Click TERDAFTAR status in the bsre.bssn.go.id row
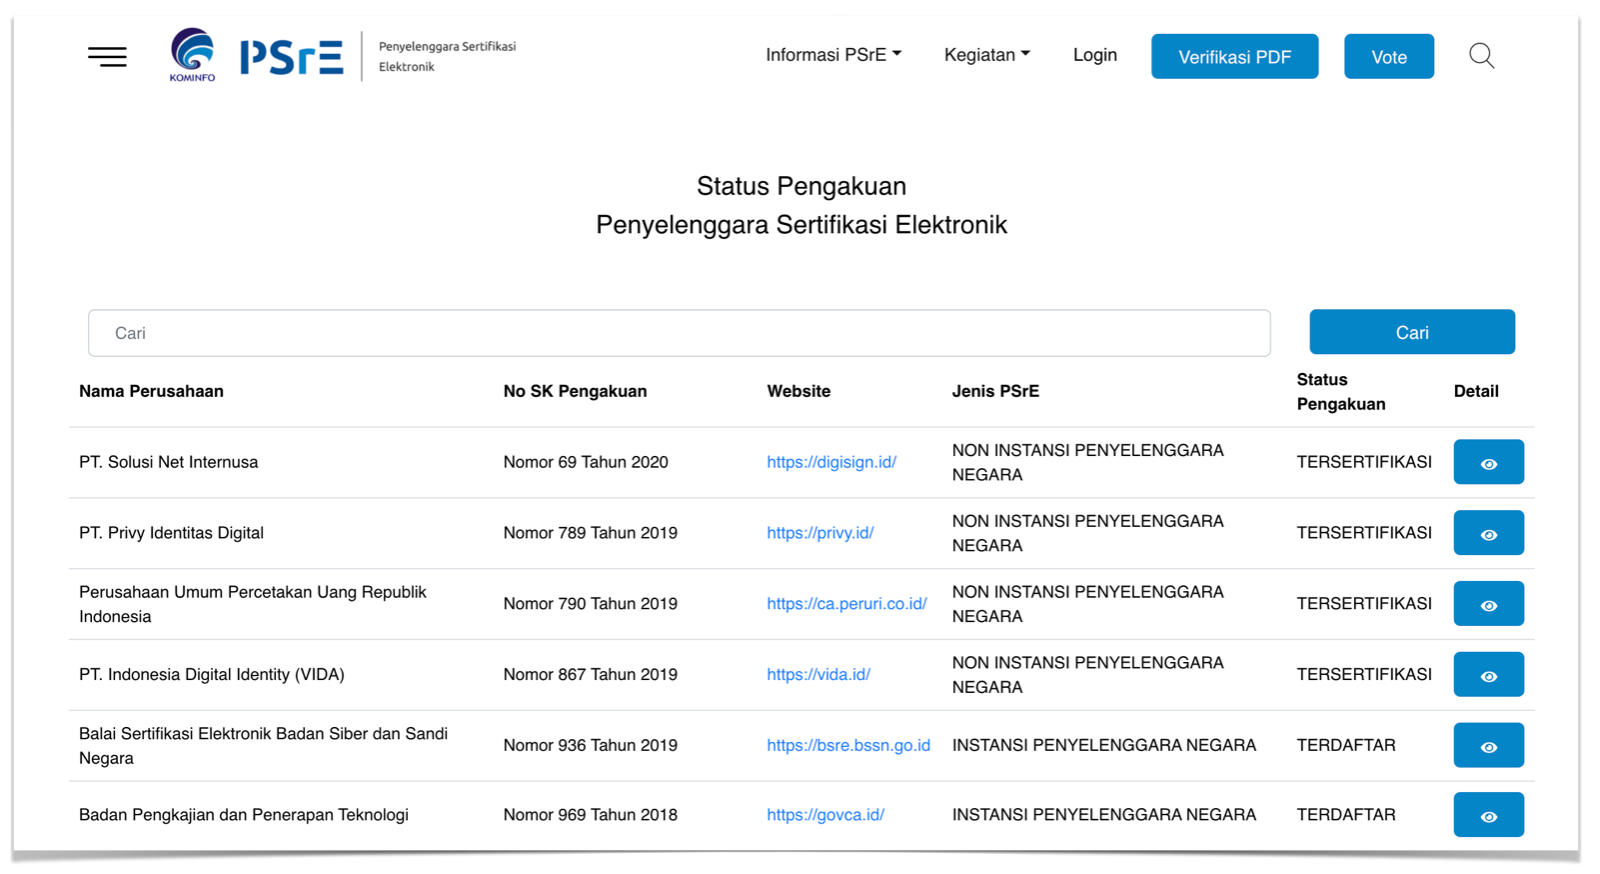The image size is (1600, 874). coord(1346,745)
